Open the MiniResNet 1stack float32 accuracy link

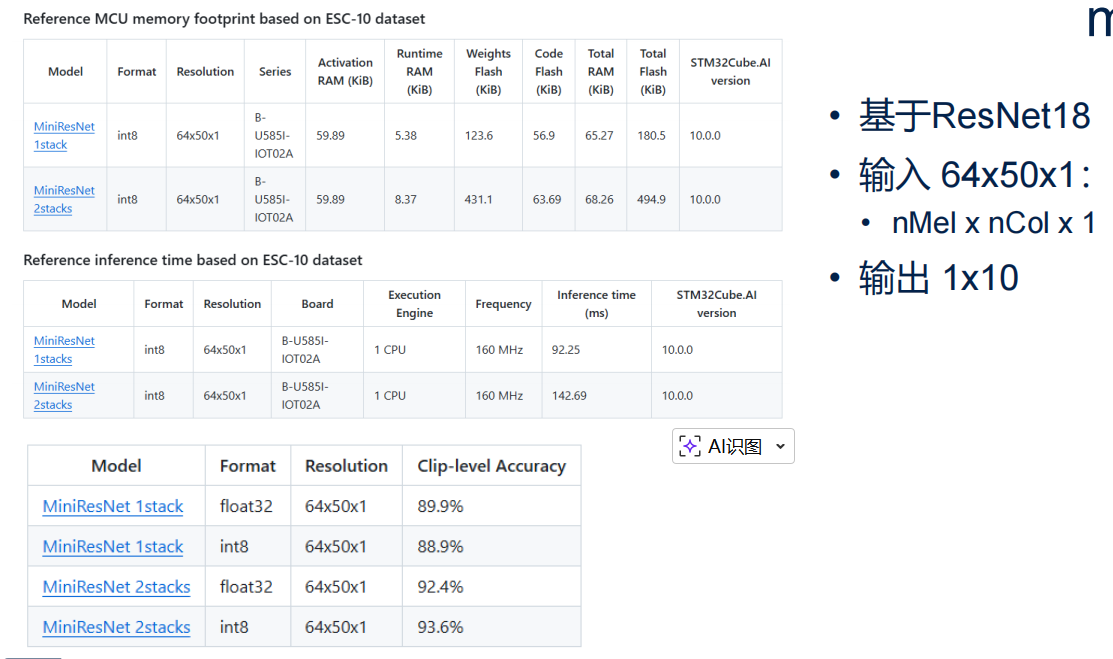coord(113,506)
